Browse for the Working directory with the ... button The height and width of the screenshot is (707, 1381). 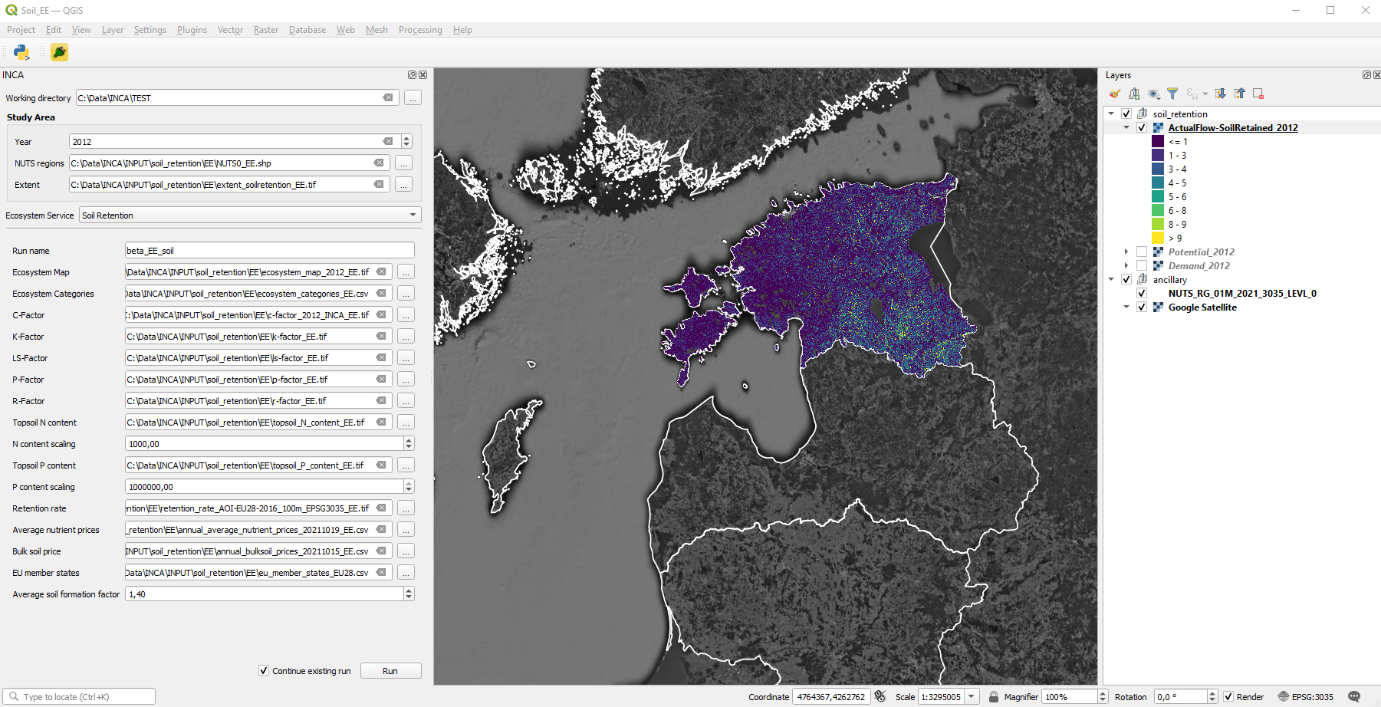click(x=413, y=98)
